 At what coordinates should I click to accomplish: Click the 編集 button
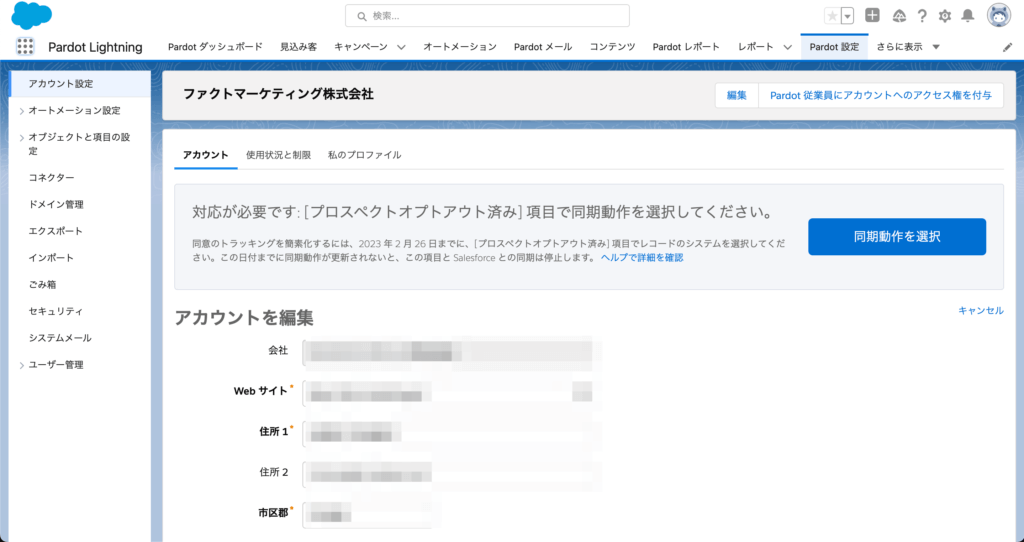coord(737,95)
